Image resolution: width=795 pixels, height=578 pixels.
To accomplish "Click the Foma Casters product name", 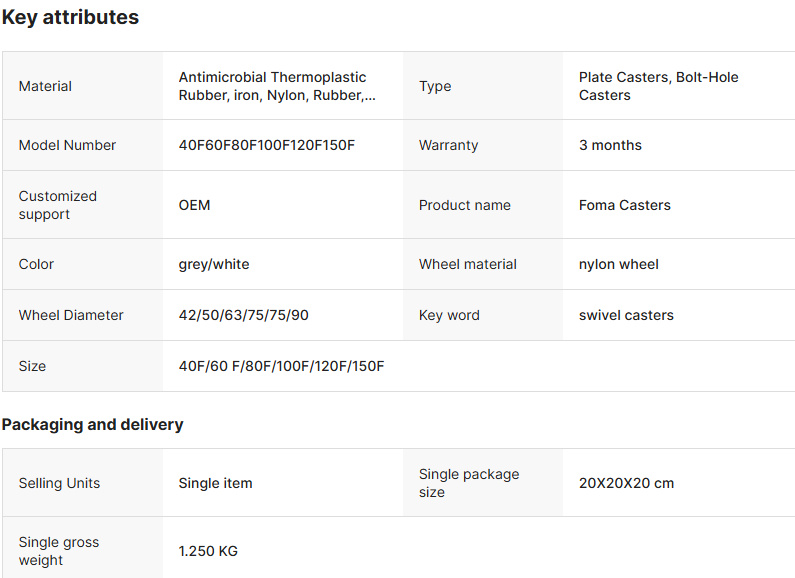I will tap(625, 205).
